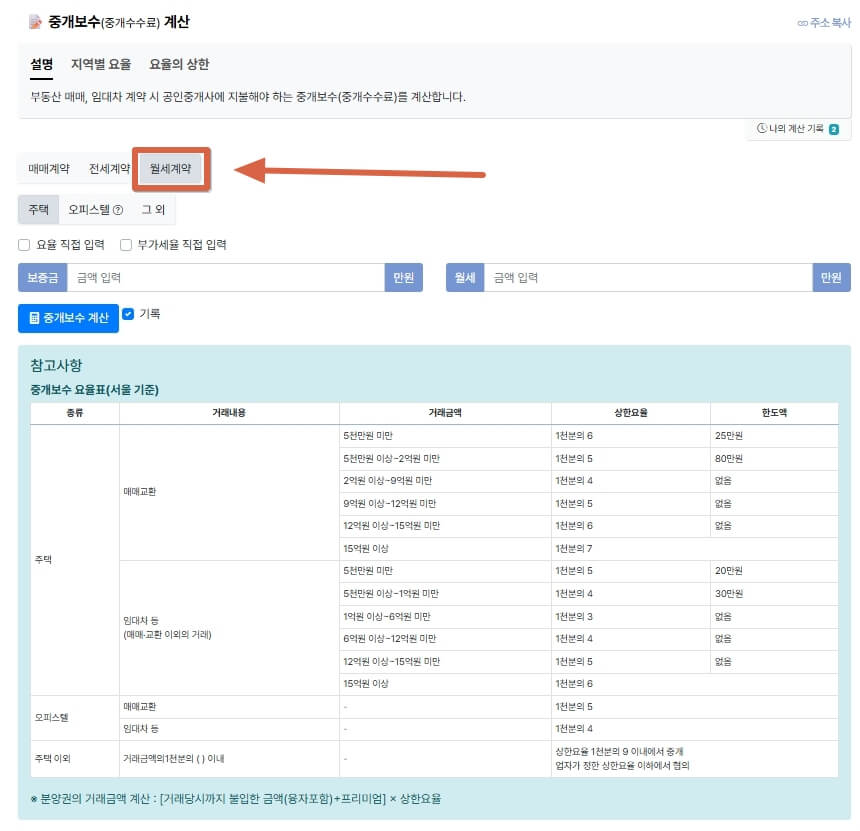The image size is (860, 831).
Task: Click the clock icon in 나의 계산 기록
Action: [761, 128]
